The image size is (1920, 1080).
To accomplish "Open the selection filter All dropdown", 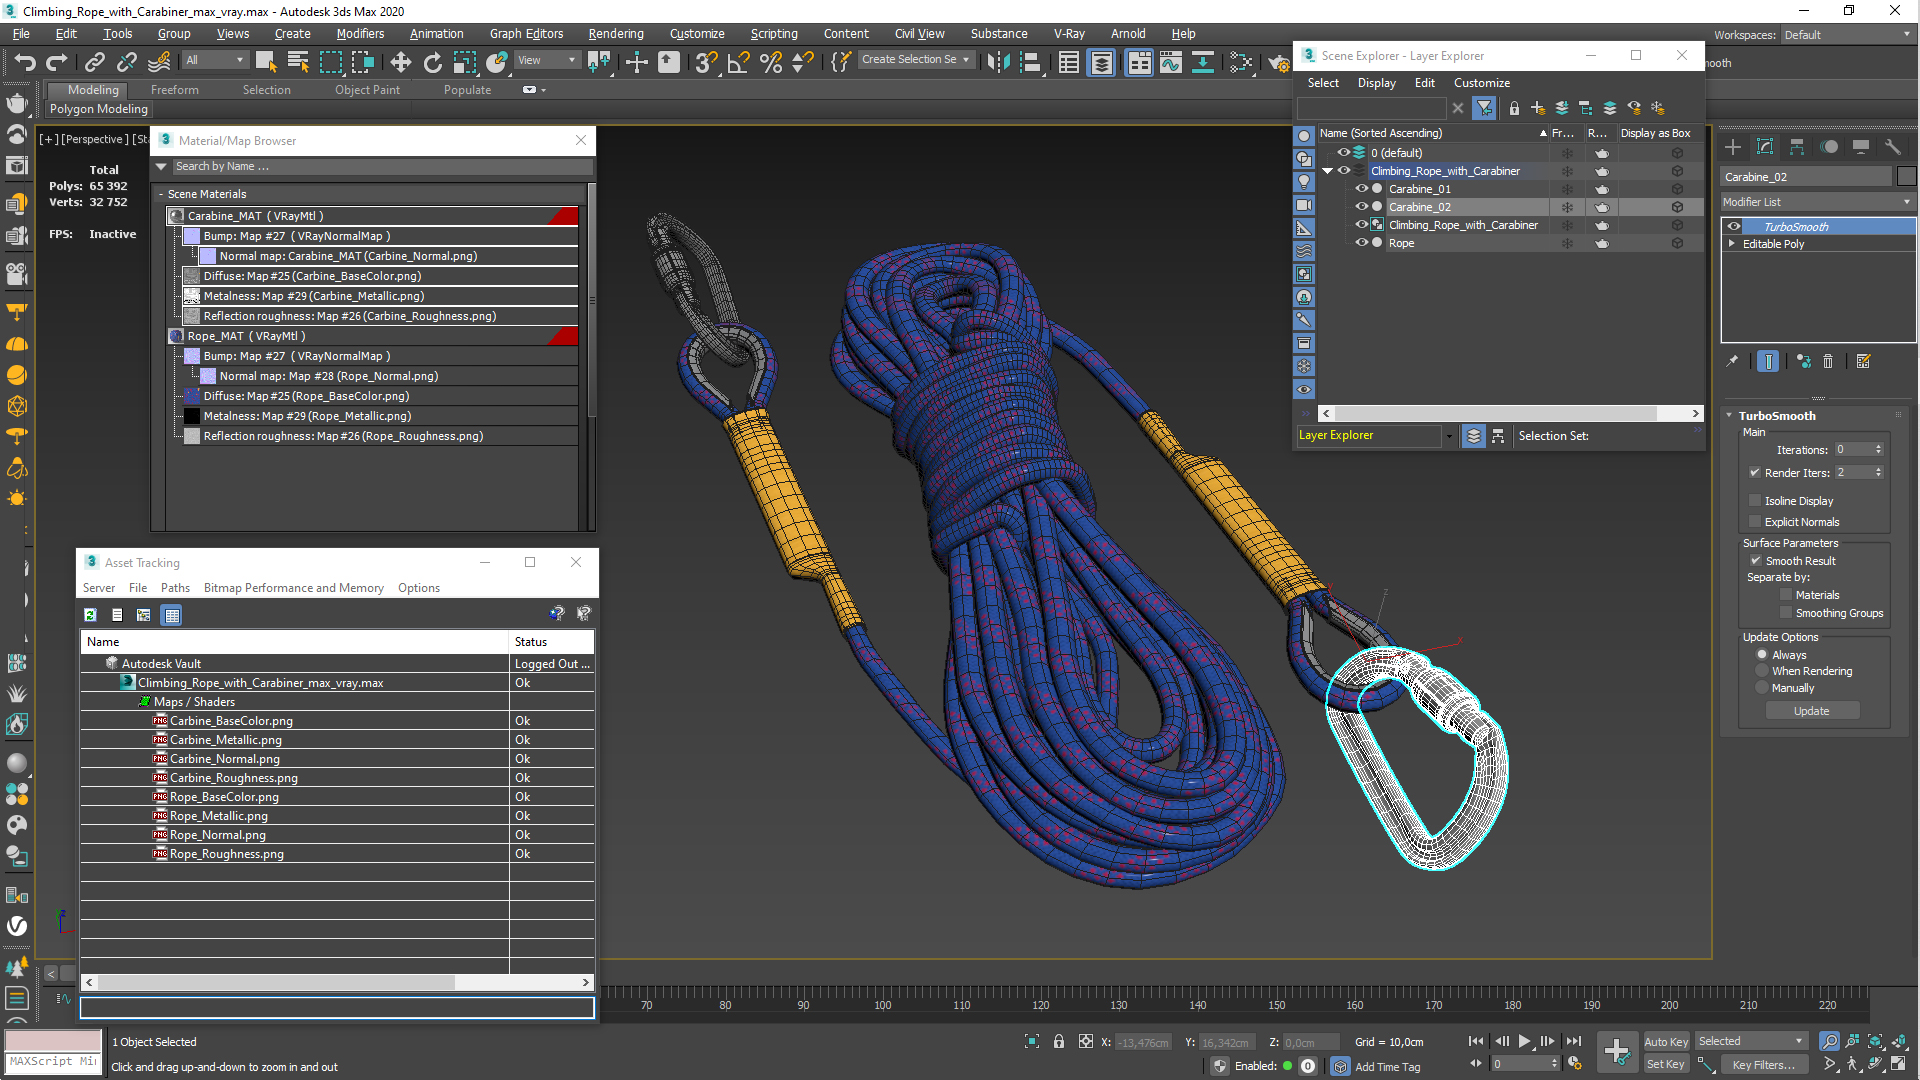I will point(215,61).
